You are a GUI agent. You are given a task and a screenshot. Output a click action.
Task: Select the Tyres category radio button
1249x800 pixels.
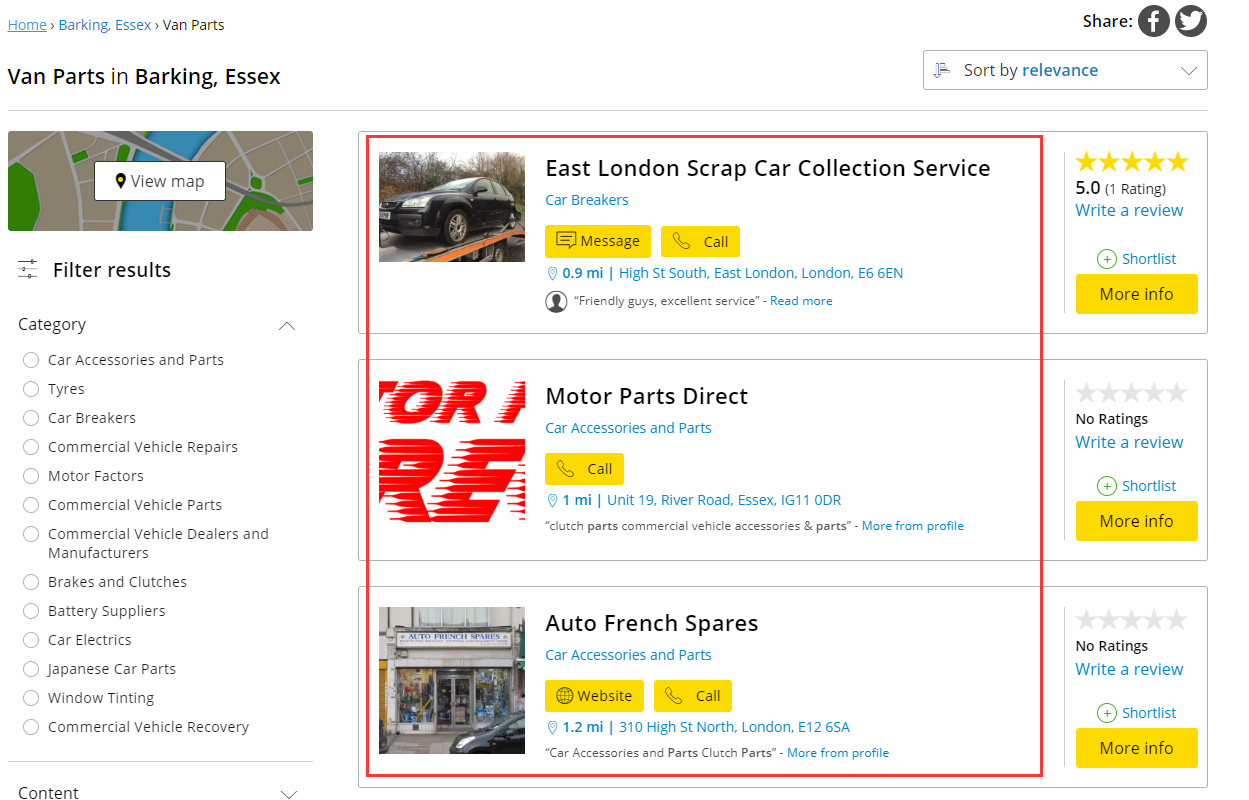click(x=31, y=389)
